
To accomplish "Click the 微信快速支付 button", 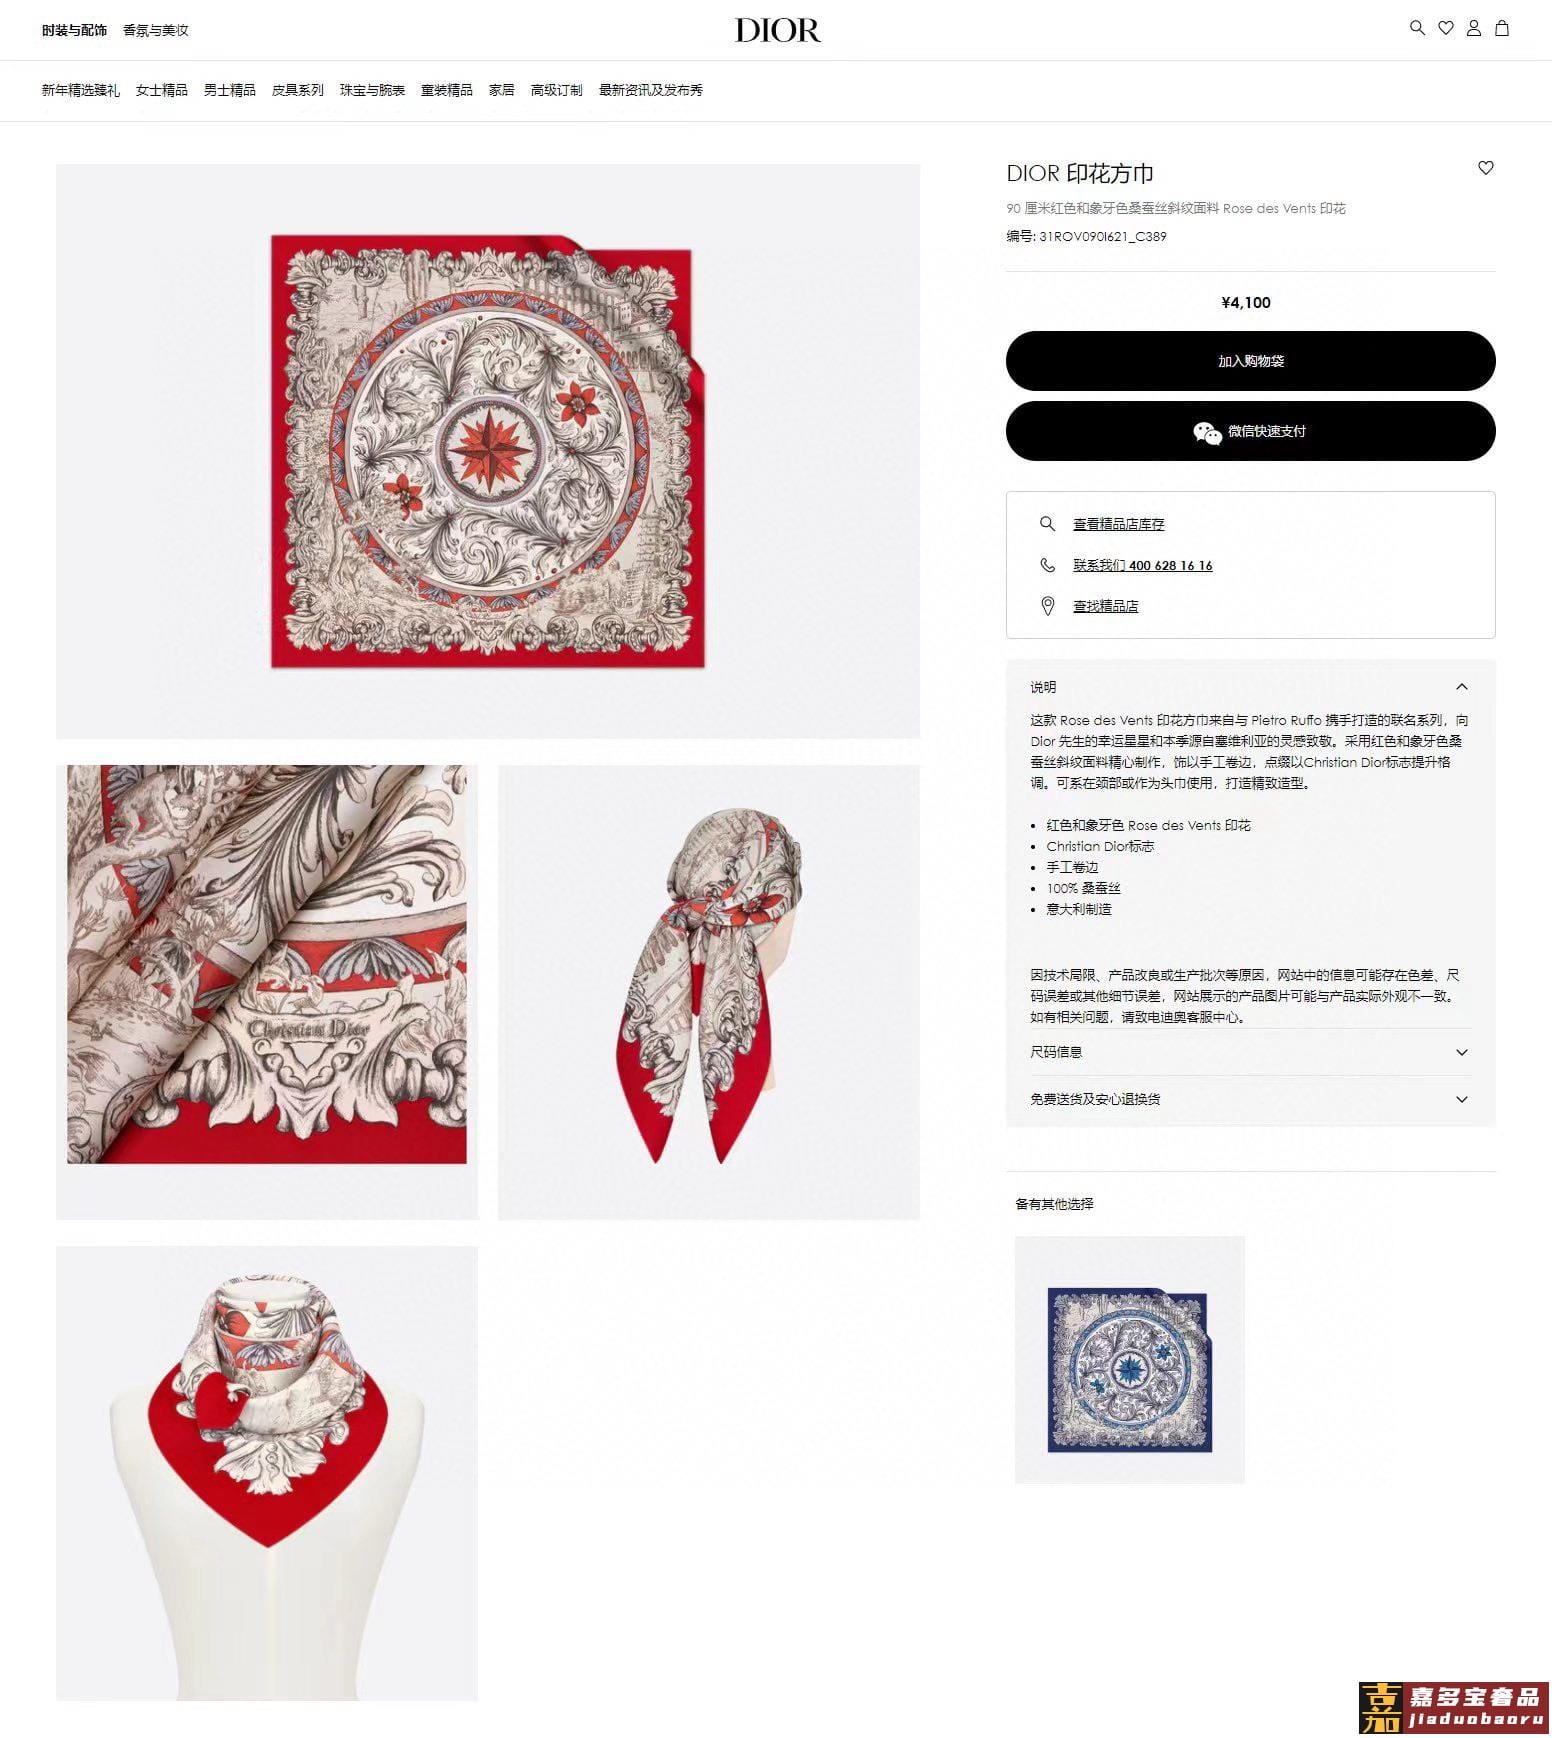I will pyautogui.click(x=1250, y=431).
